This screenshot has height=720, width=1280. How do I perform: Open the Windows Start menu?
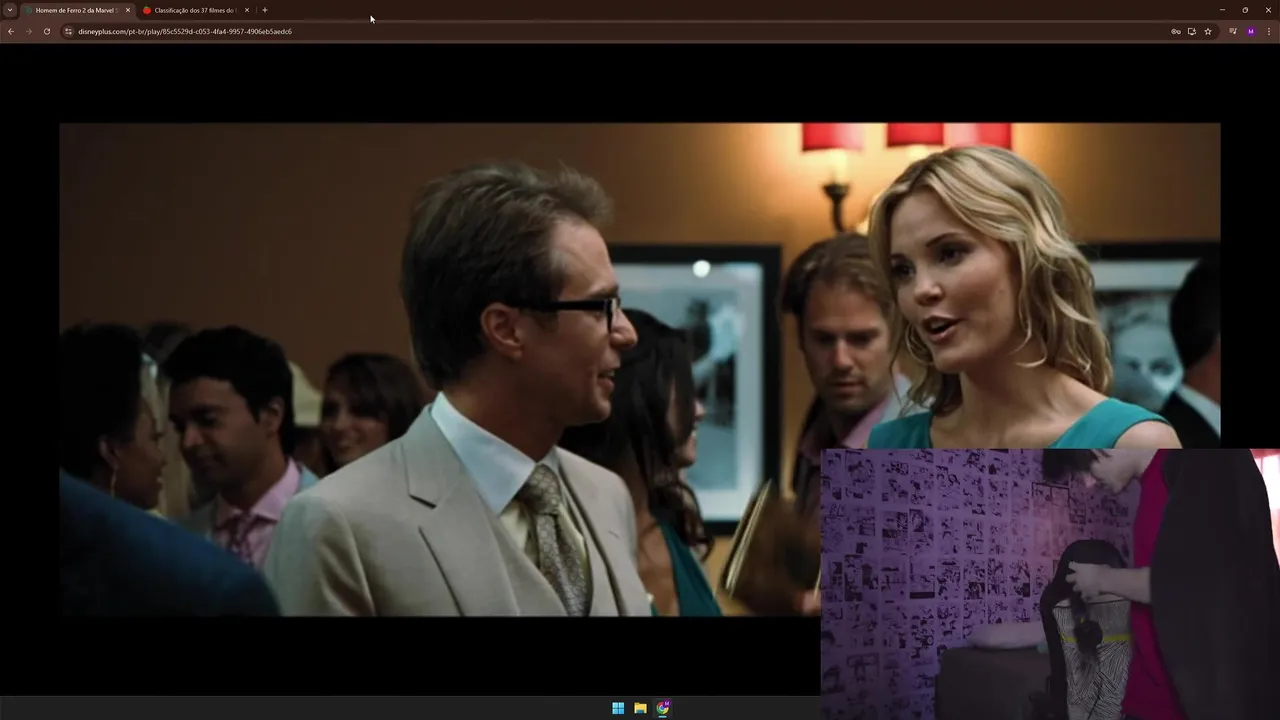[x=618, y=708]
